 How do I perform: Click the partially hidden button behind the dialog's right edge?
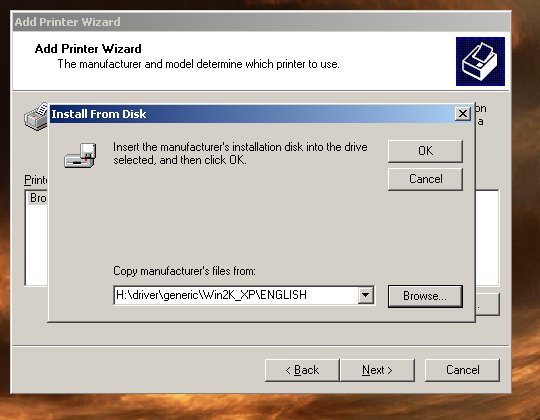pyautogui.click(x=487, y=304)
